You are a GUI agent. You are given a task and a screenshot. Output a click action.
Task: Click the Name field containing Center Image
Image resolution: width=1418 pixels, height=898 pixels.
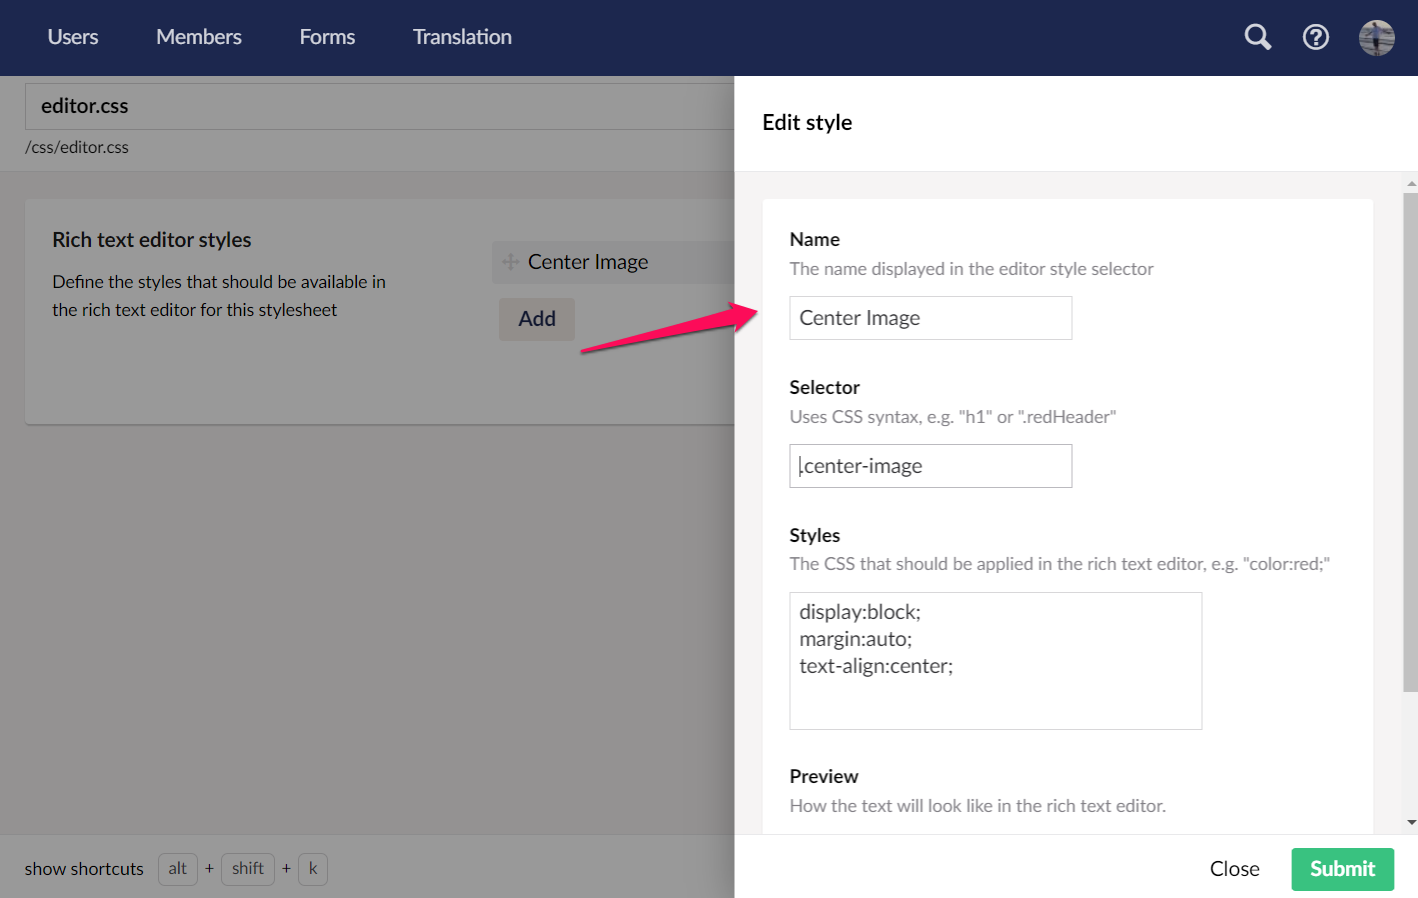tap(930, 317)
